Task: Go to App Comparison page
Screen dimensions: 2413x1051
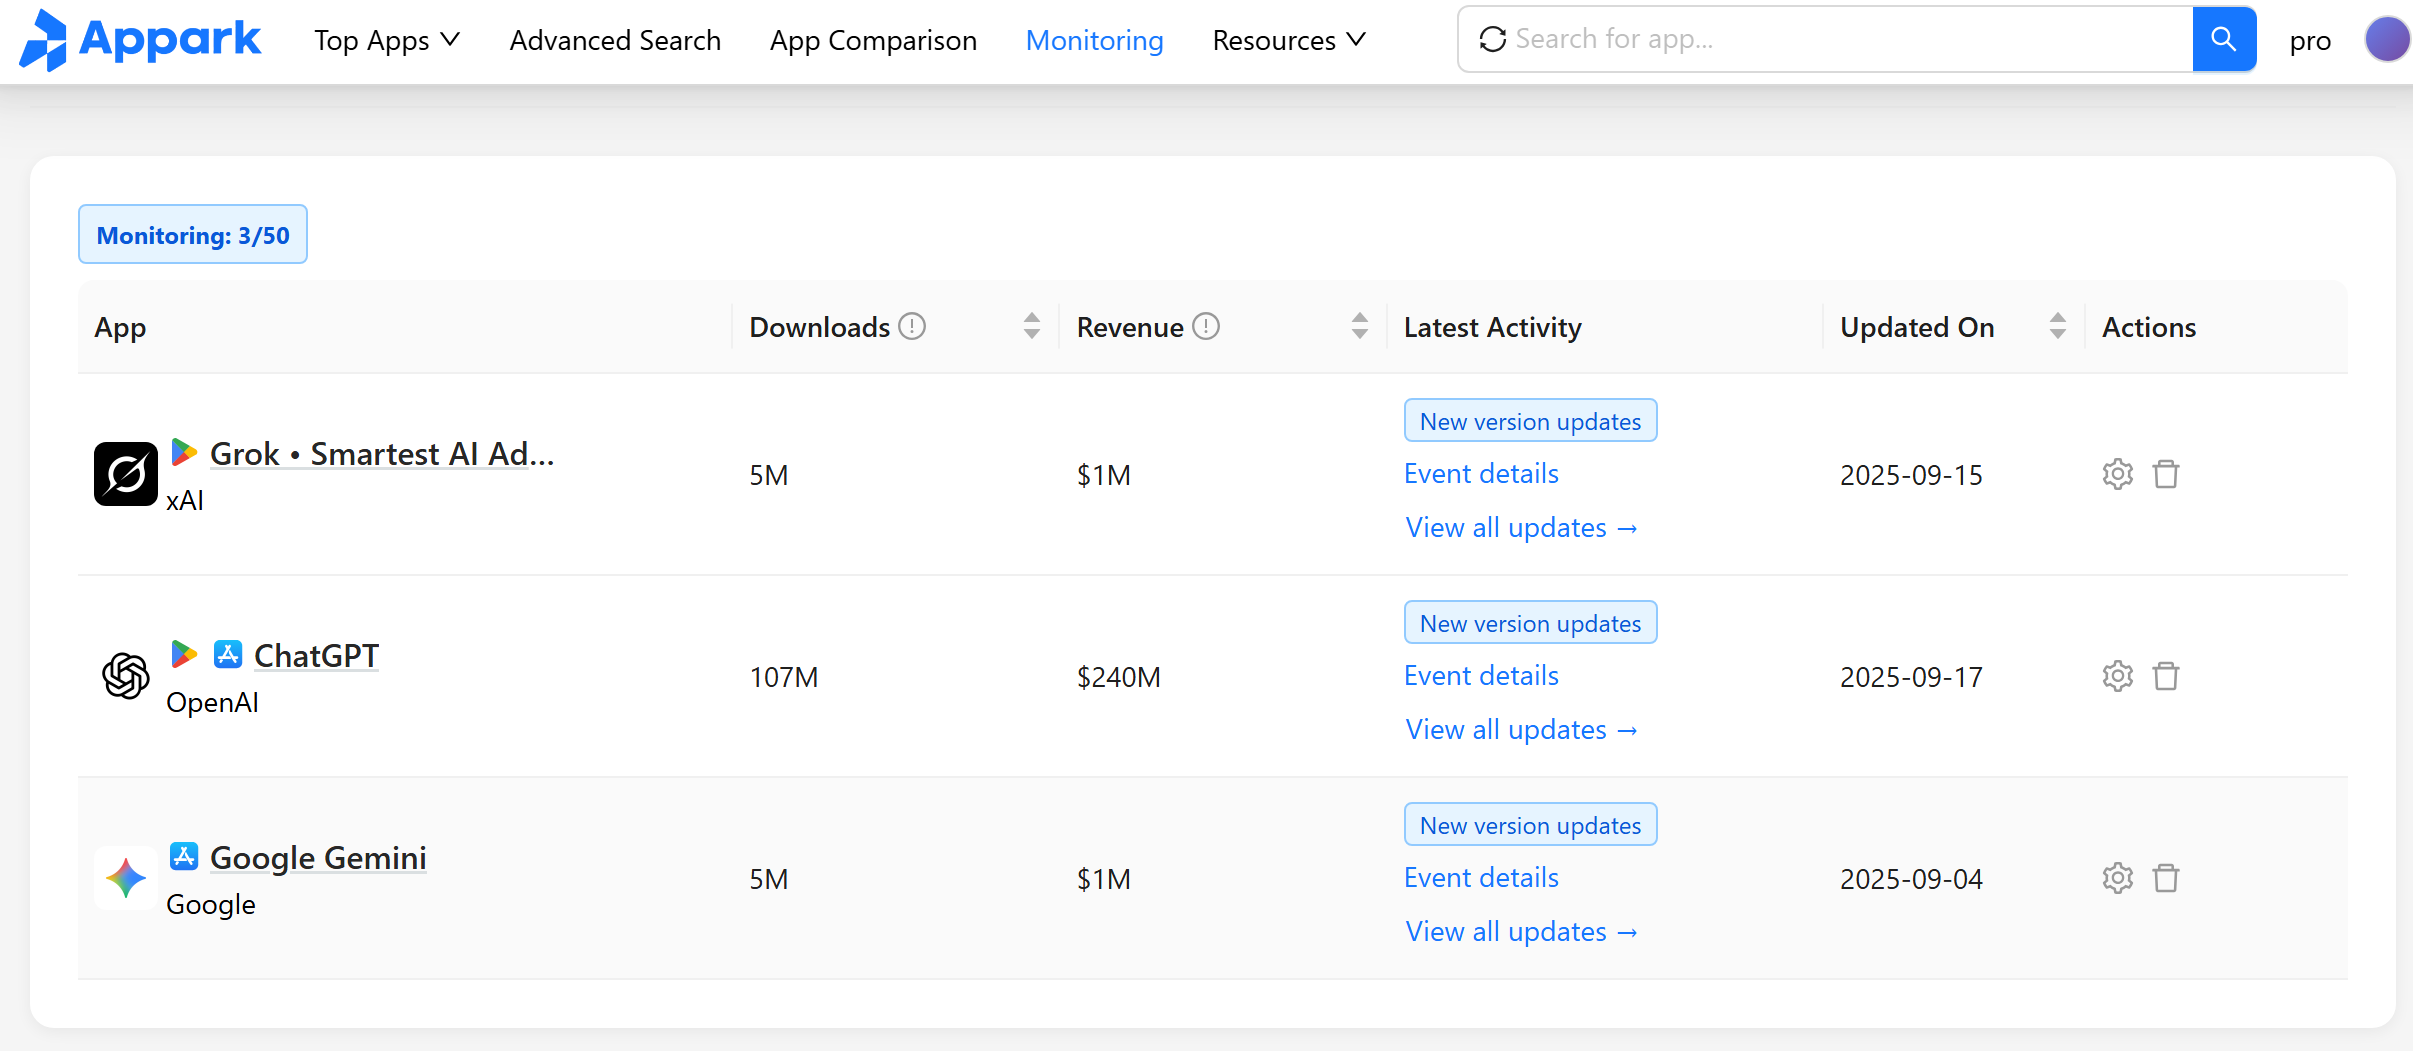Action: 873,40
